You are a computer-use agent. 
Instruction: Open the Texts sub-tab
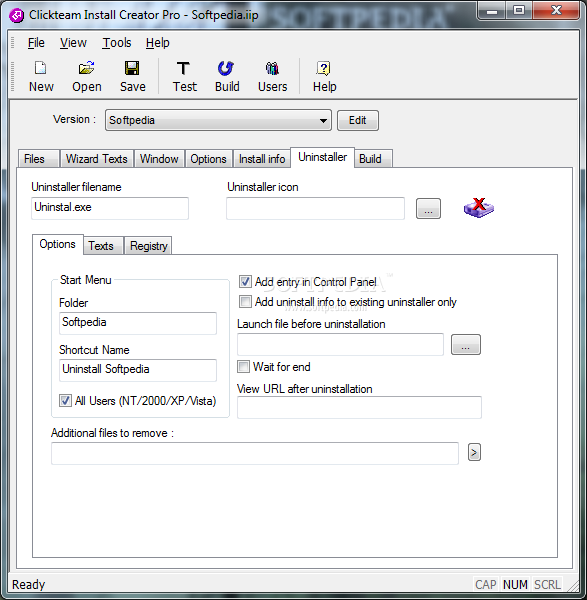point(103,245)
